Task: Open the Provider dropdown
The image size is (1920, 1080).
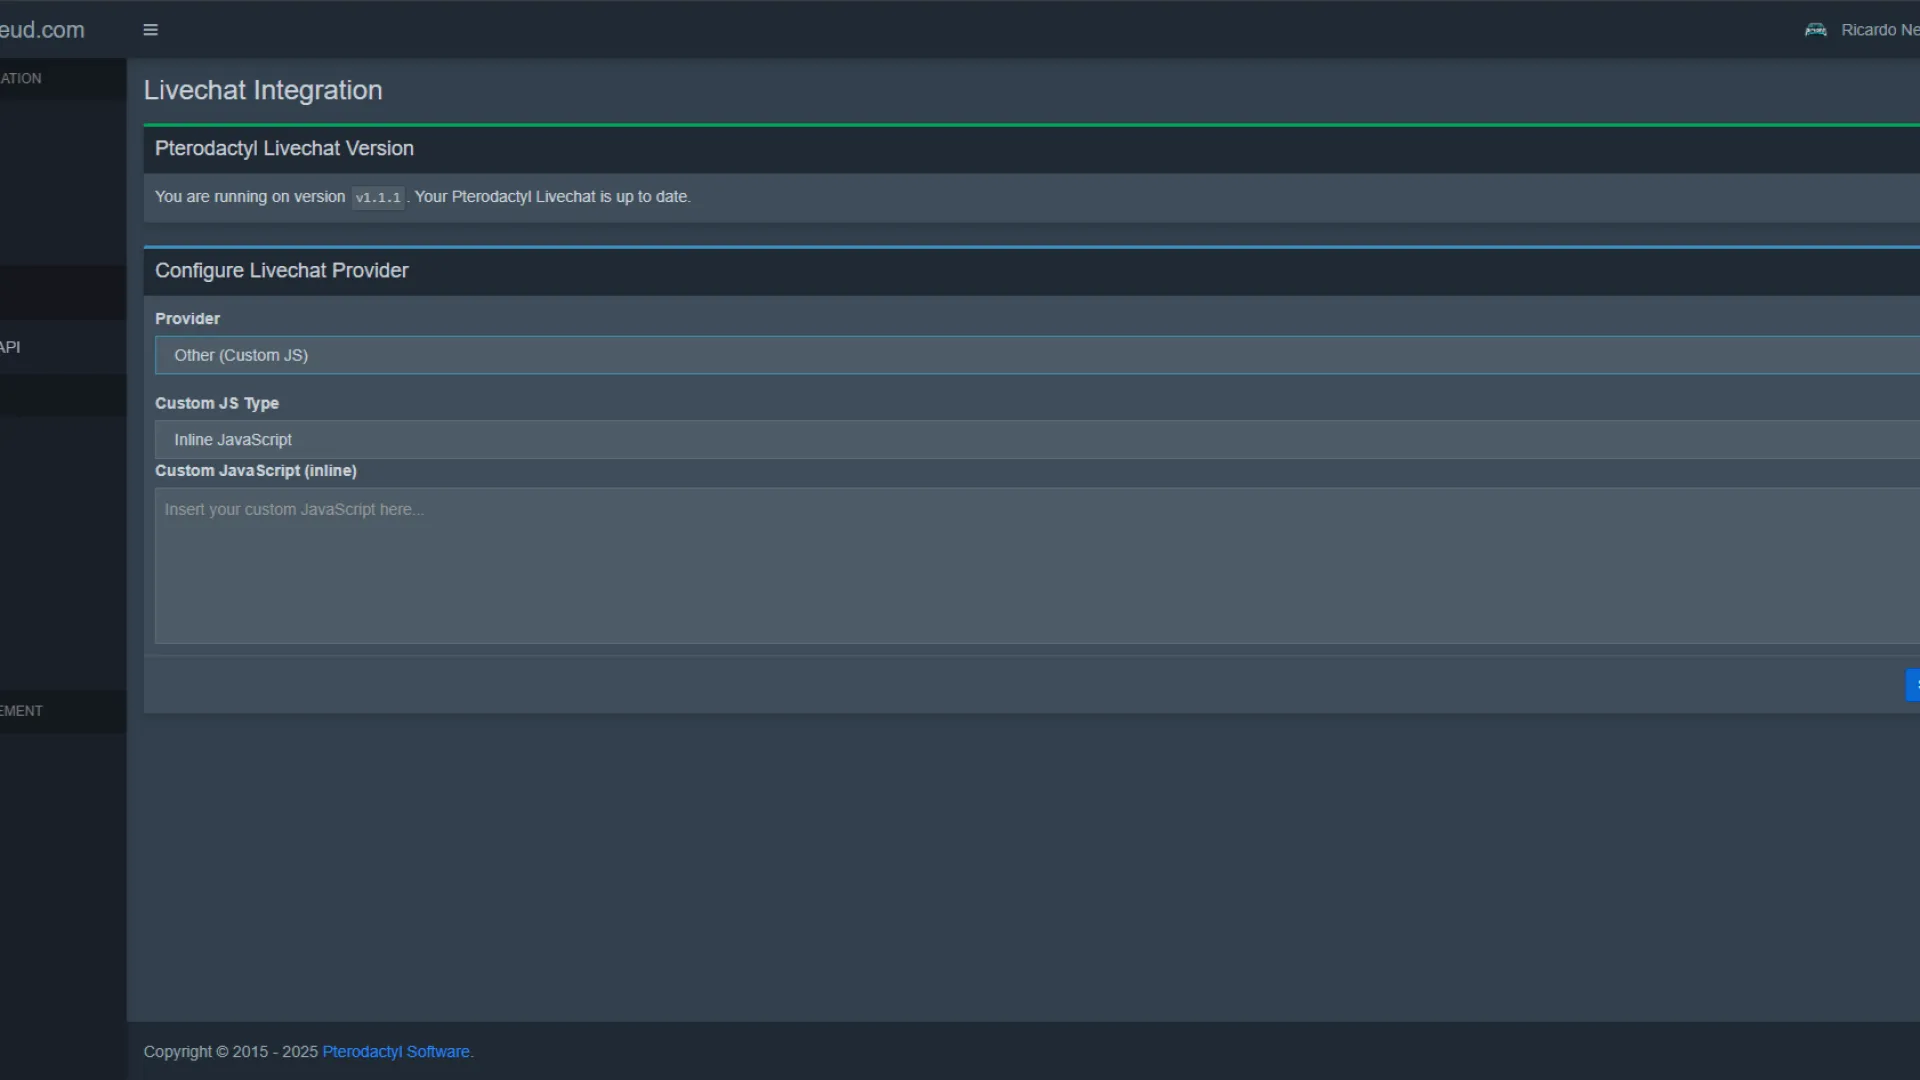Action: pyautogui.click(x=1036, y=355)
